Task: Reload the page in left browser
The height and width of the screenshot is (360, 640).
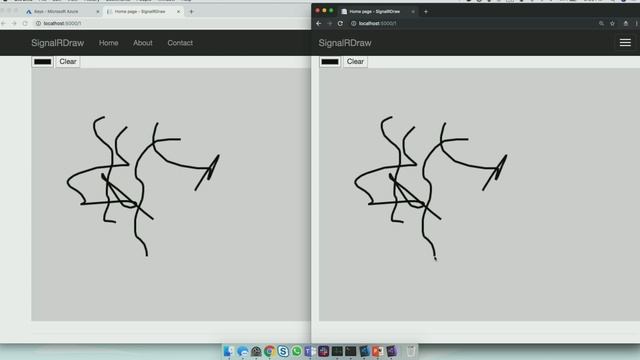Action: point(25,24)
